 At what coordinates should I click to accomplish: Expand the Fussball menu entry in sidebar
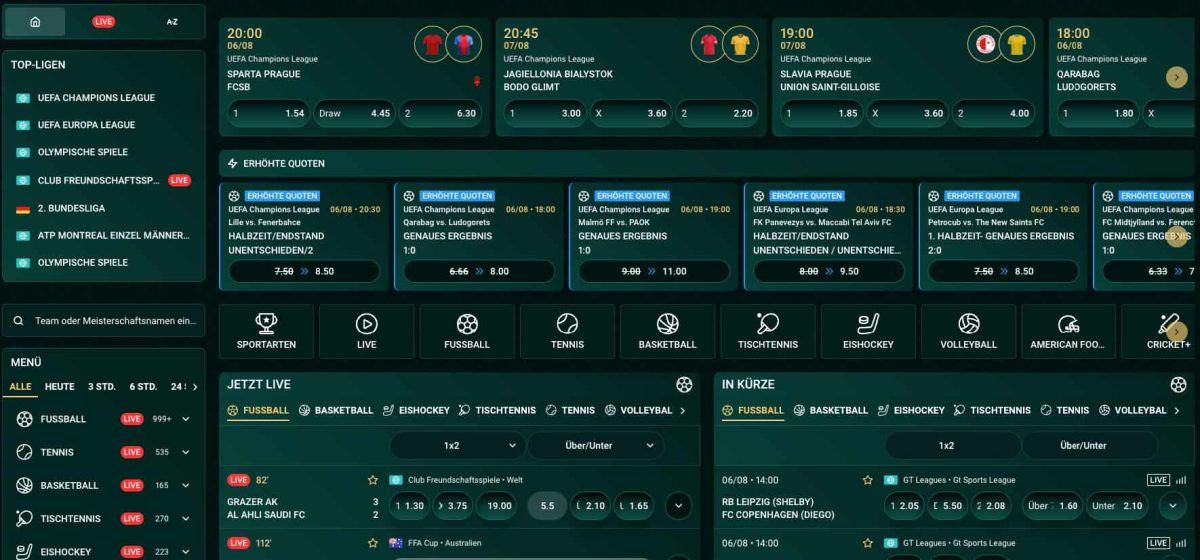[x=185, y=419]
